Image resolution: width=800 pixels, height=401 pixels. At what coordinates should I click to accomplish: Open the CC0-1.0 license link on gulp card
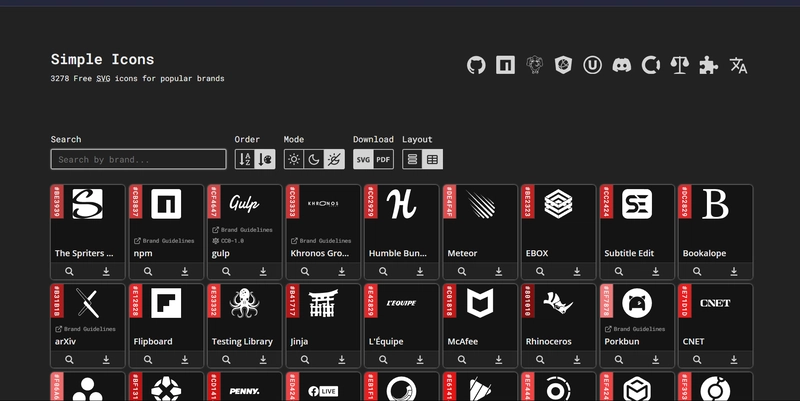coord(228,241)
